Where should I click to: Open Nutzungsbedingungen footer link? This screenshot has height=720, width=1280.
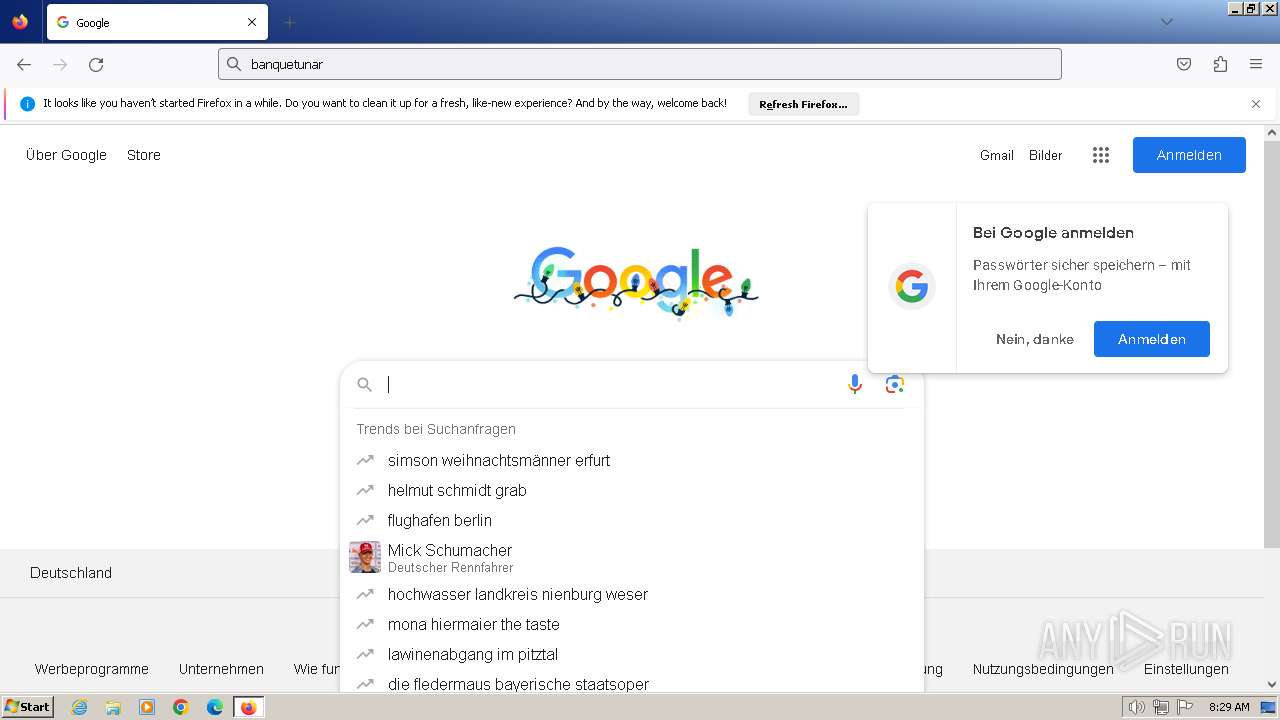tap(1043, 669)
